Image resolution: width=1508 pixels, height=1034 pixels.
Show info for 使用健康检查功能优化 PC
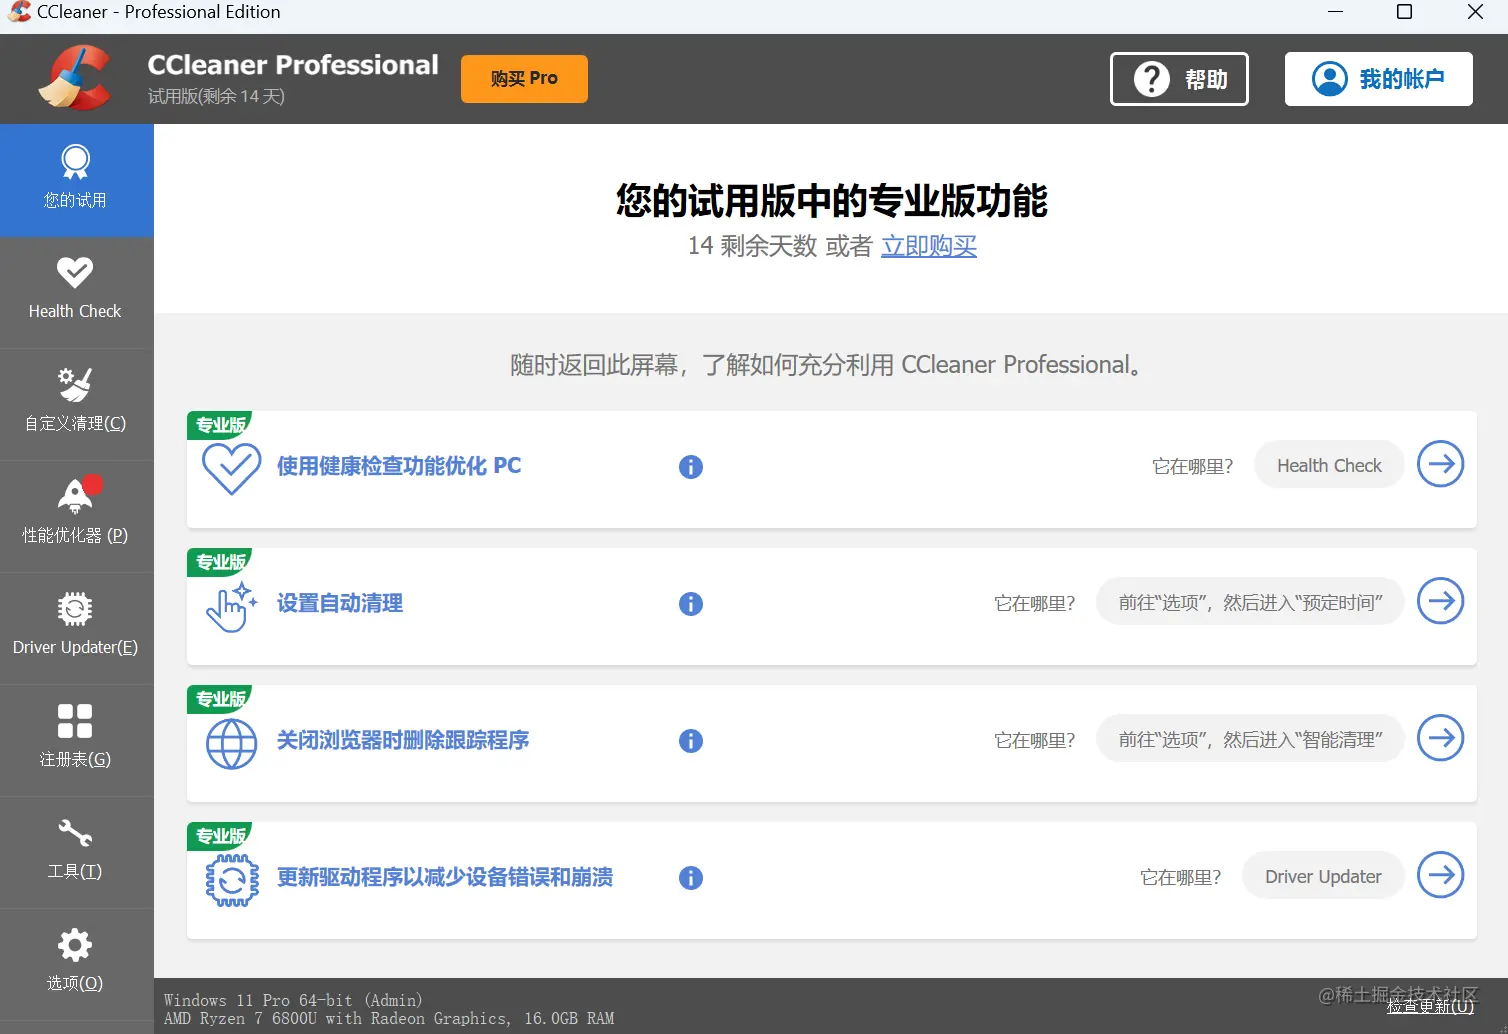coord(691,467)
